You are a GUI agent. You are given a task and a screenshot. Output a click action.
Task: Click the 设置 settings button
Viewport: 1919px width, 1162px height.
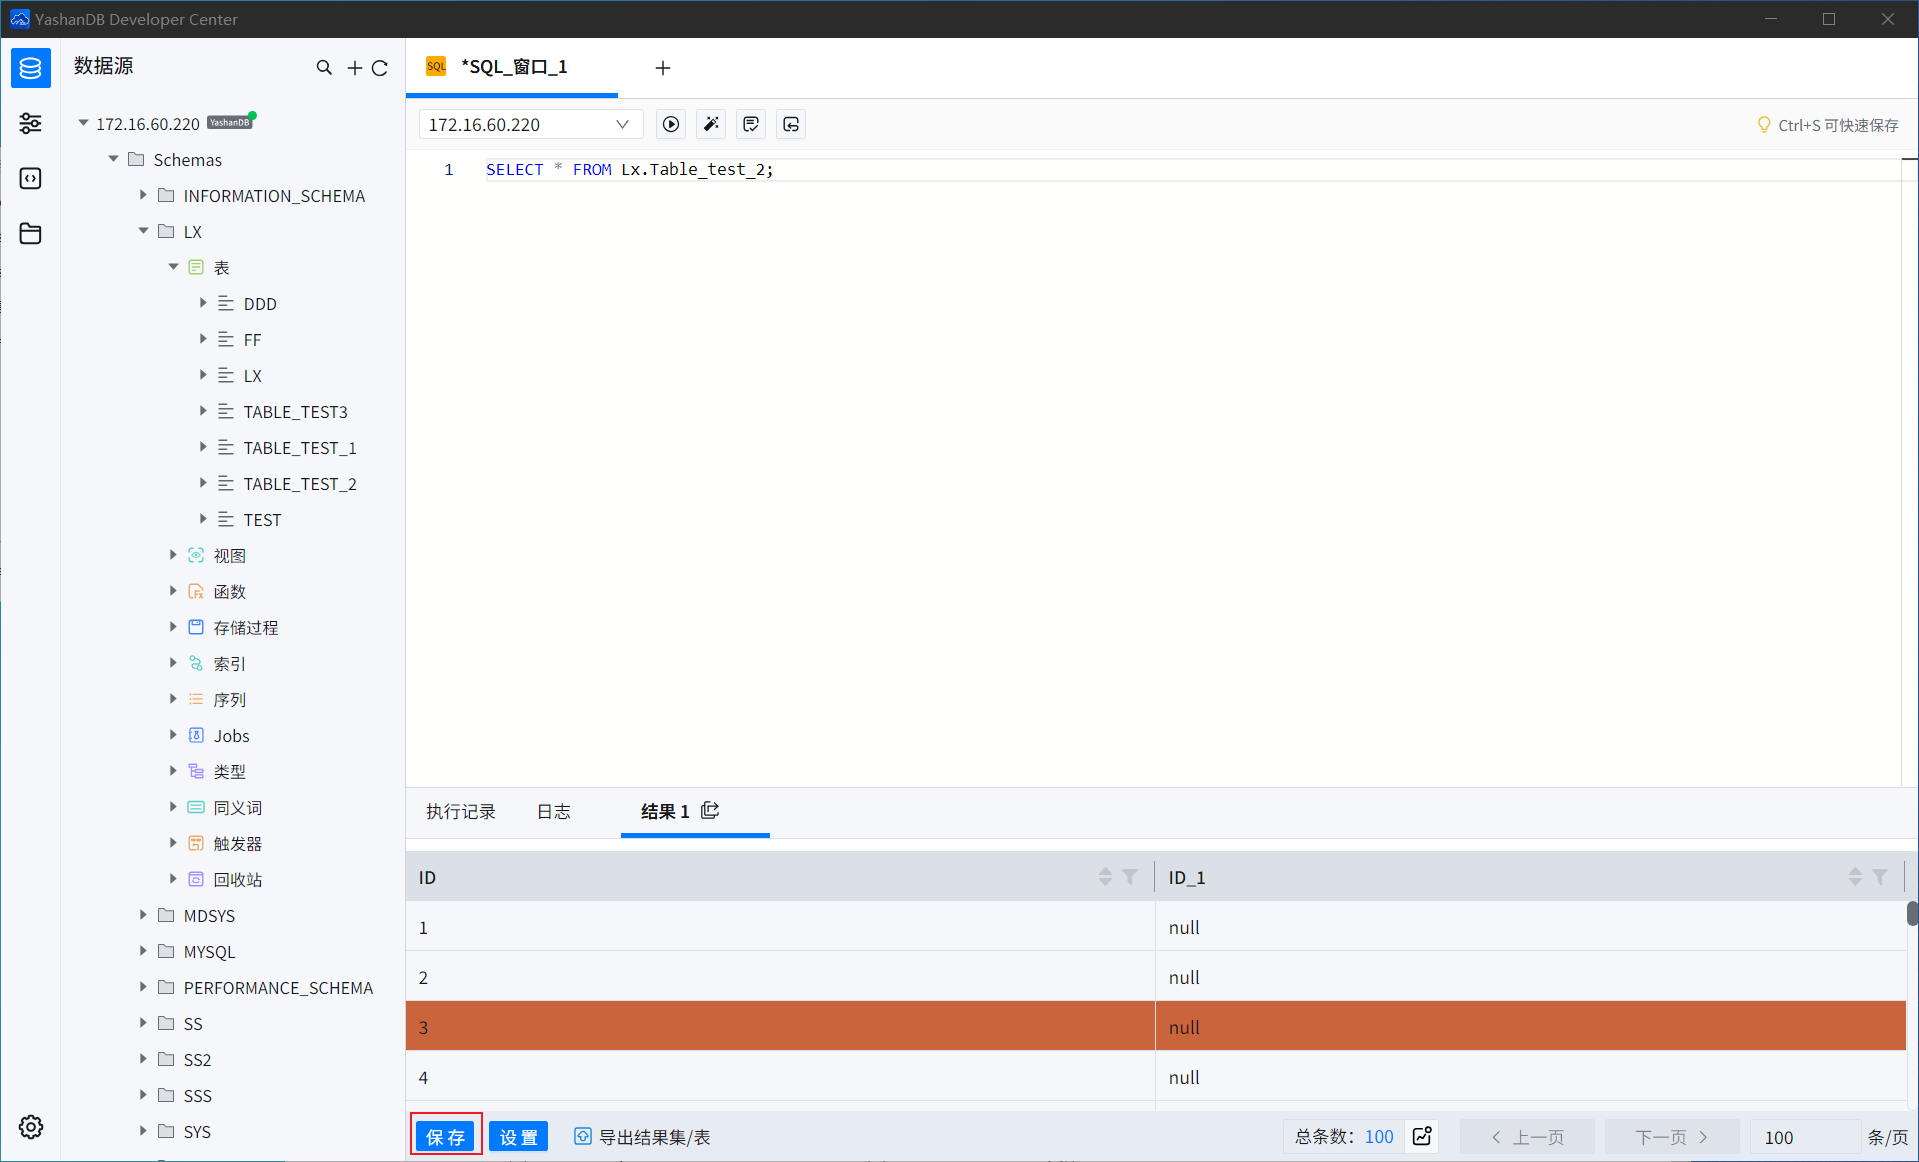[518, 1136]
